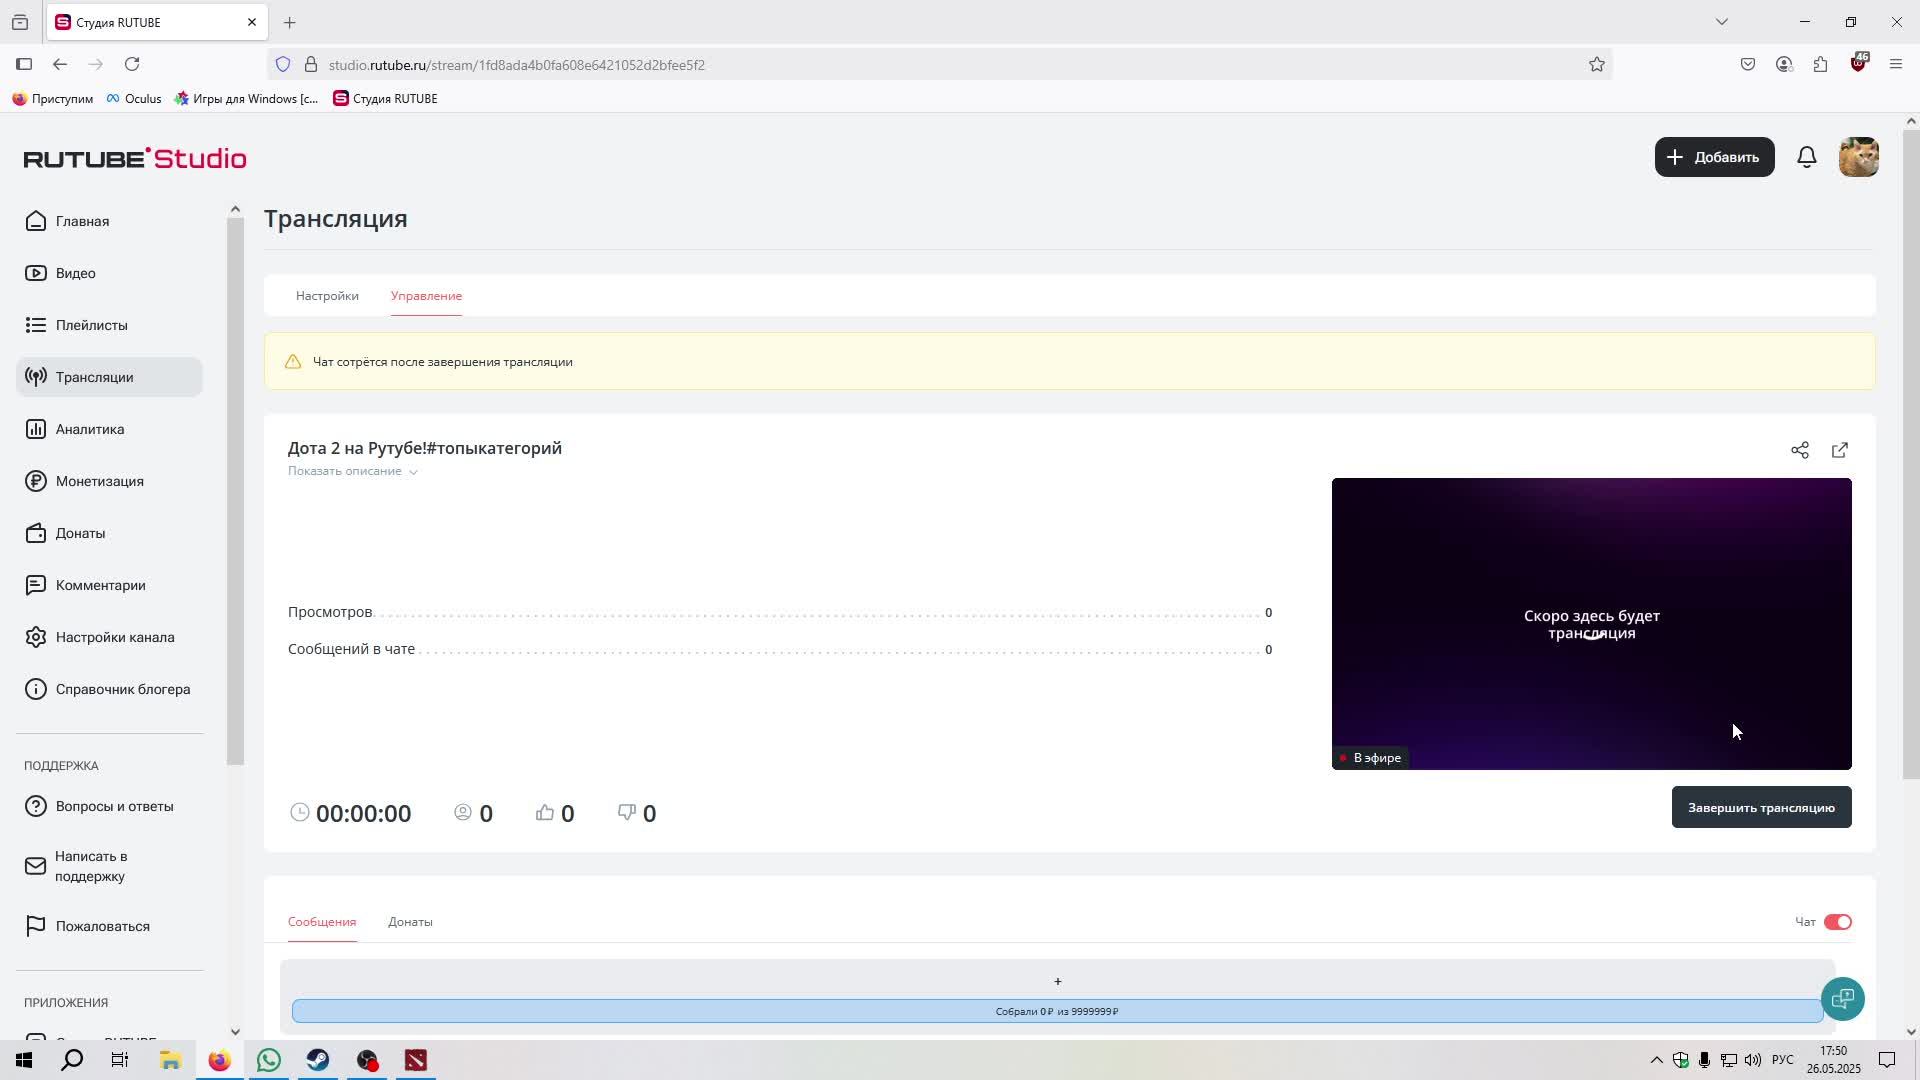
Task: Open Channel settings in the sidebar
Action: (114, 637)
